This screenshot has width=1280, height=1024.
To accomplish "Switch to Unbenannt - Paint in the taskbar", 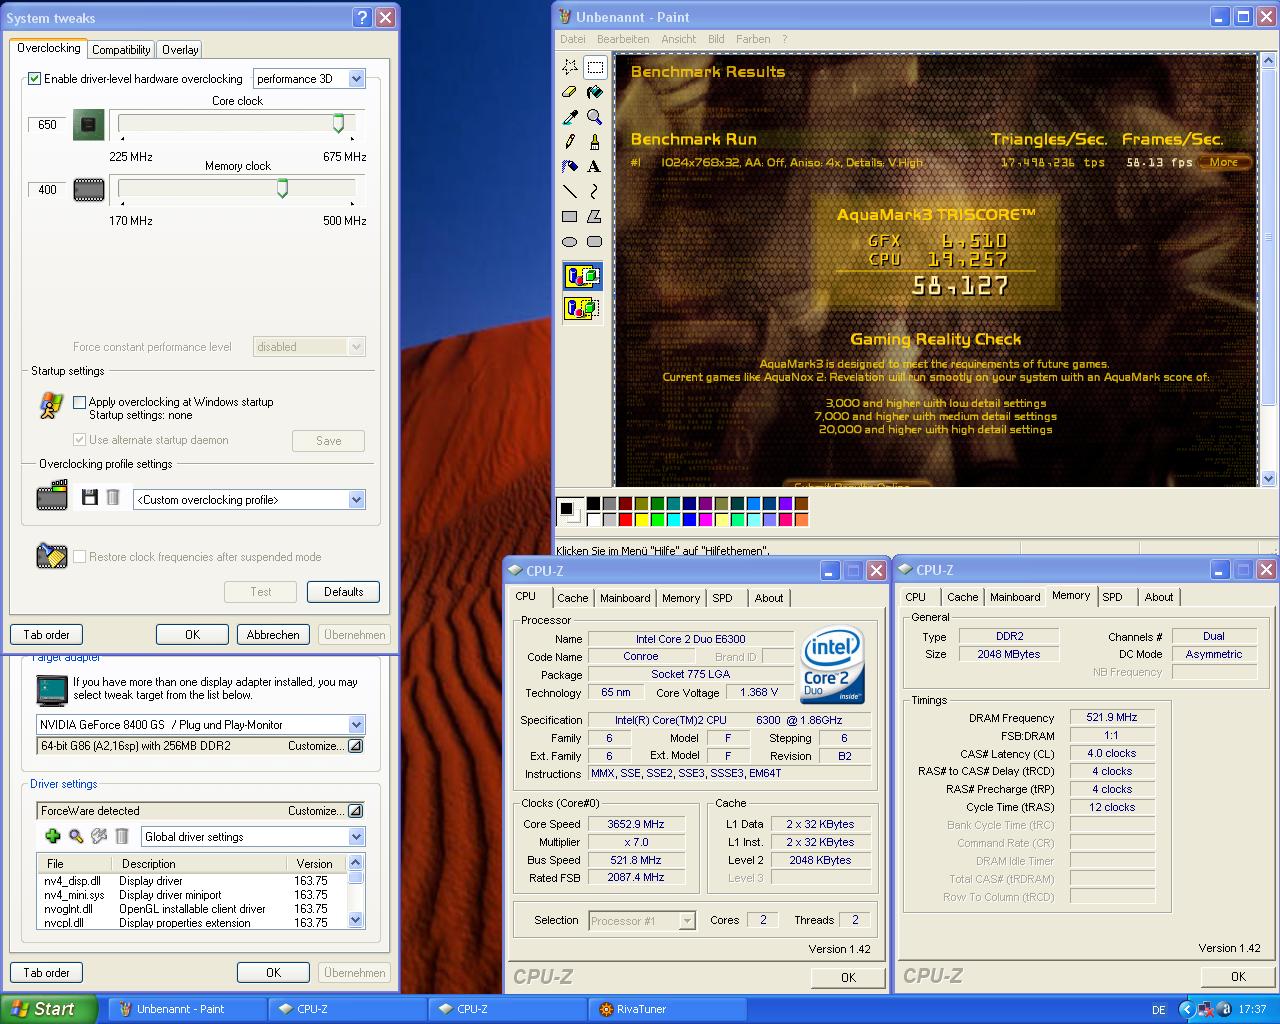I will [x=187, y=1010].
